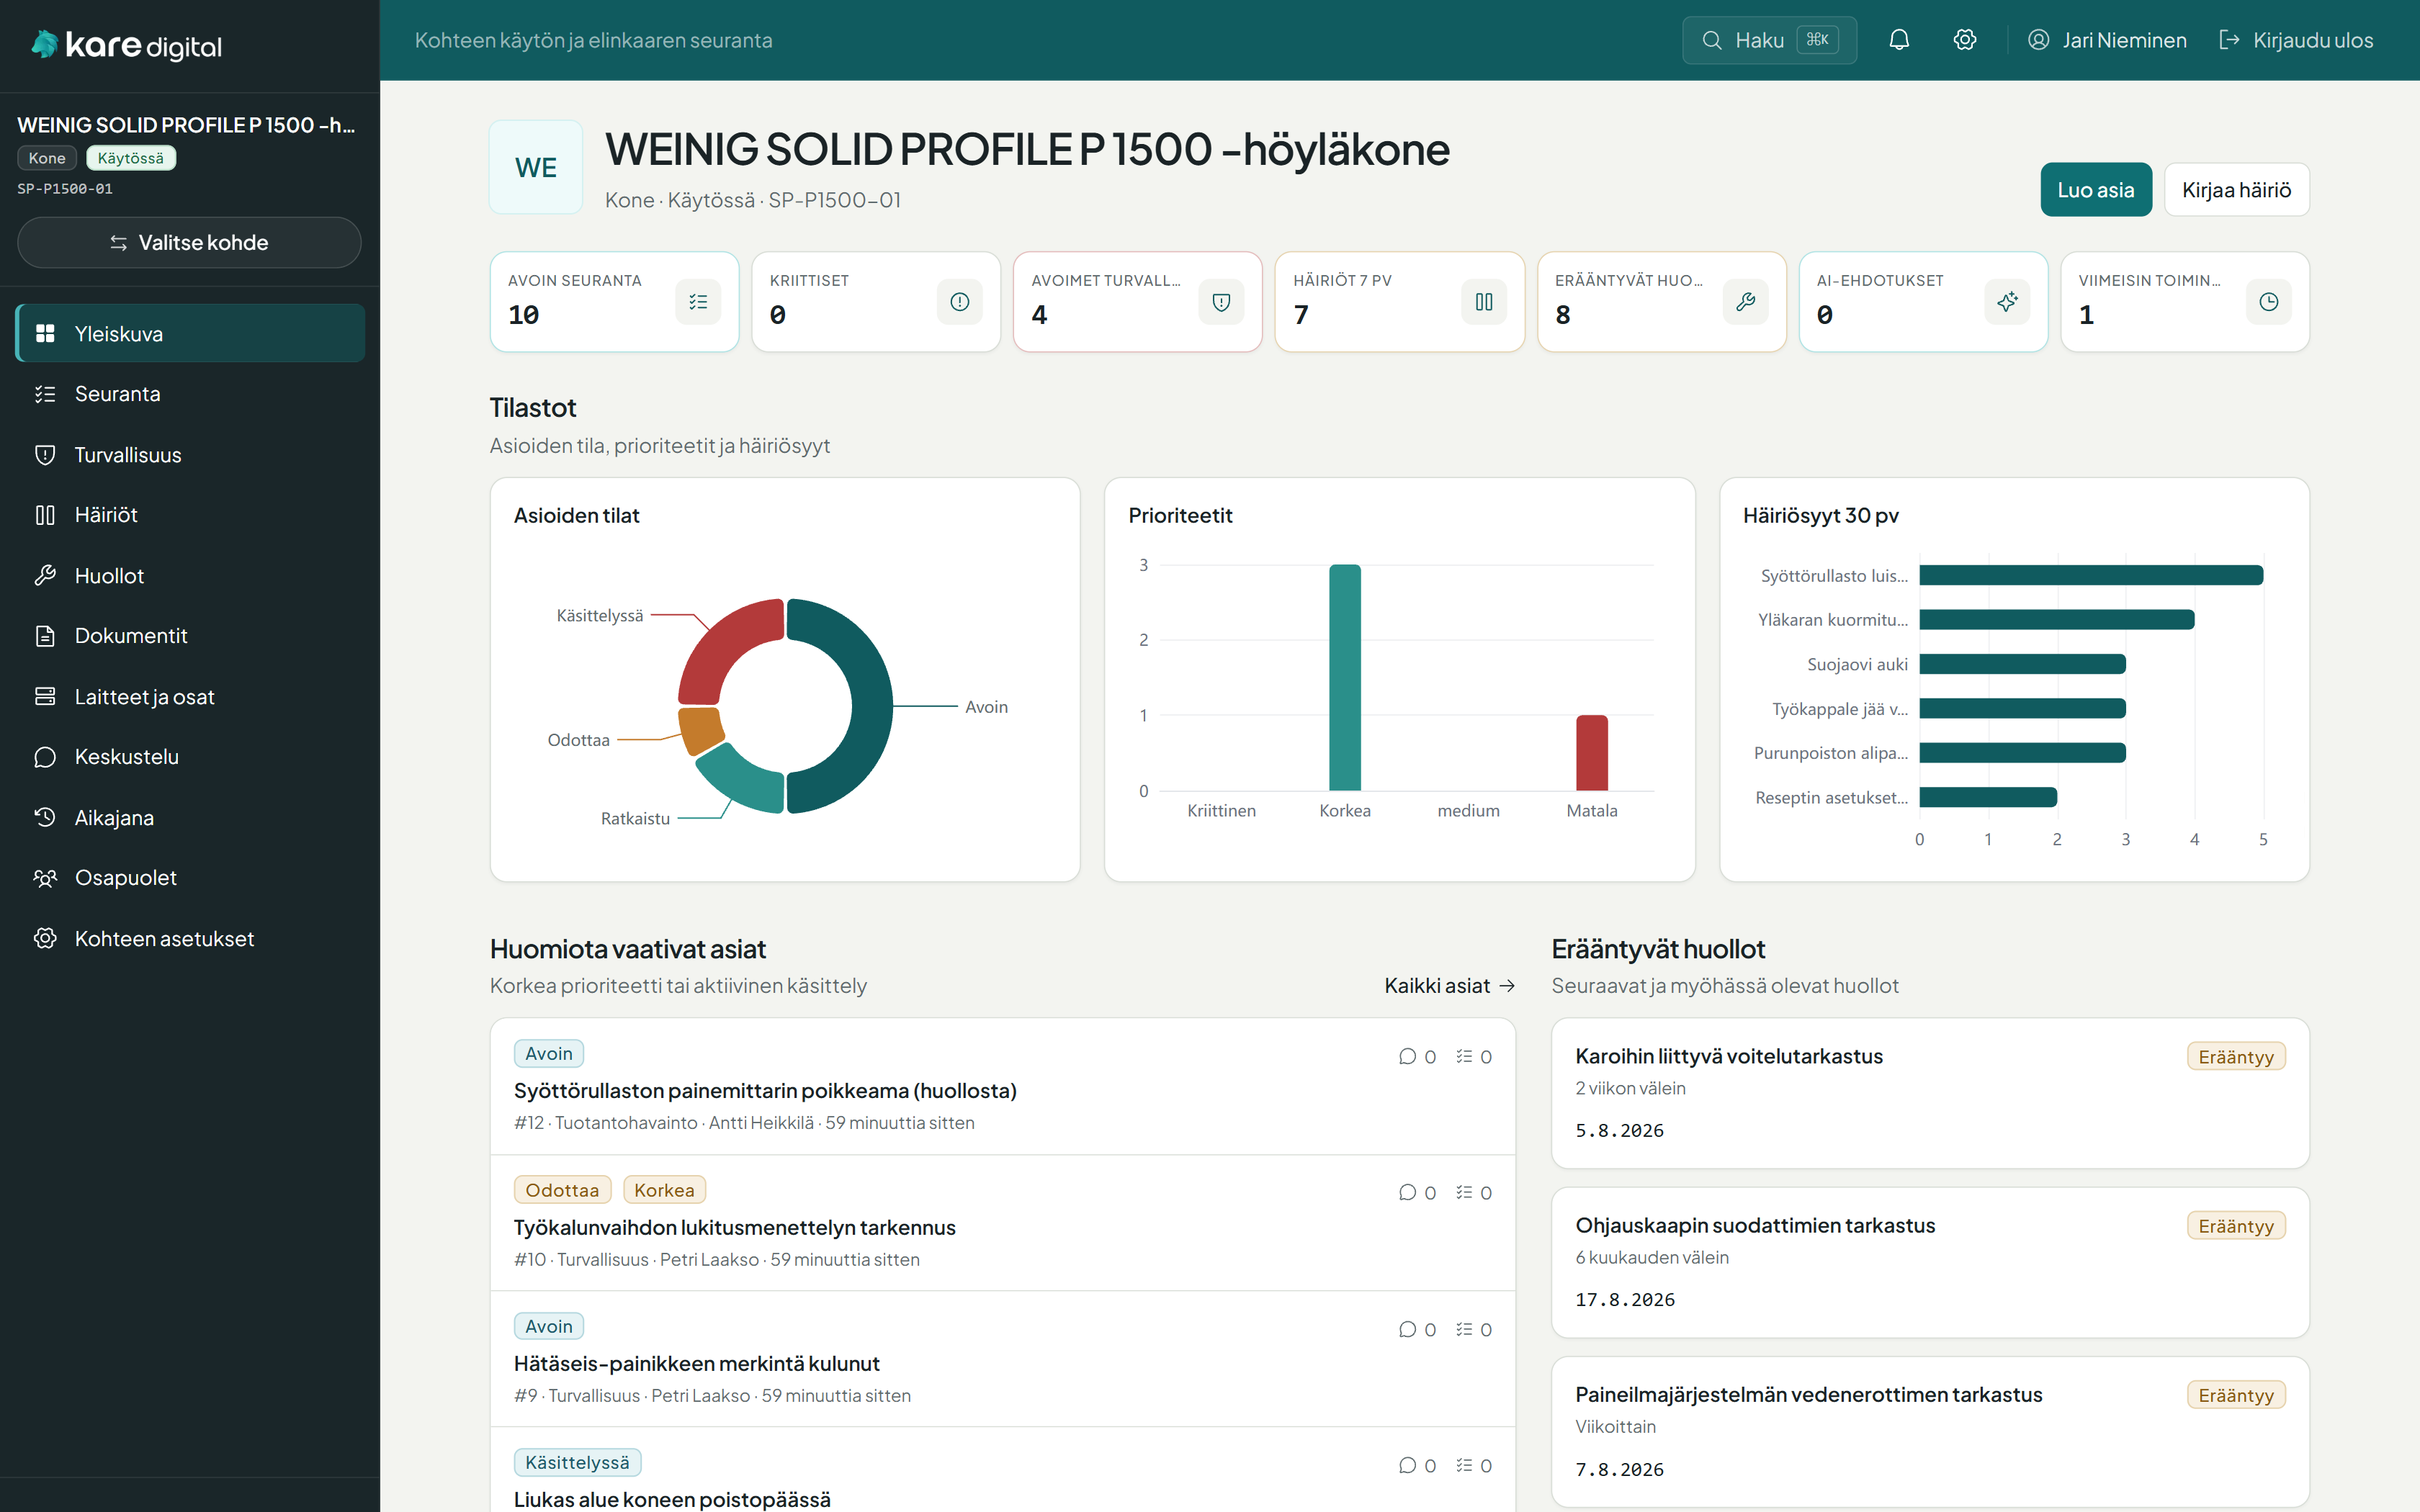Go to Laitteet ja osat

(191, 697)
